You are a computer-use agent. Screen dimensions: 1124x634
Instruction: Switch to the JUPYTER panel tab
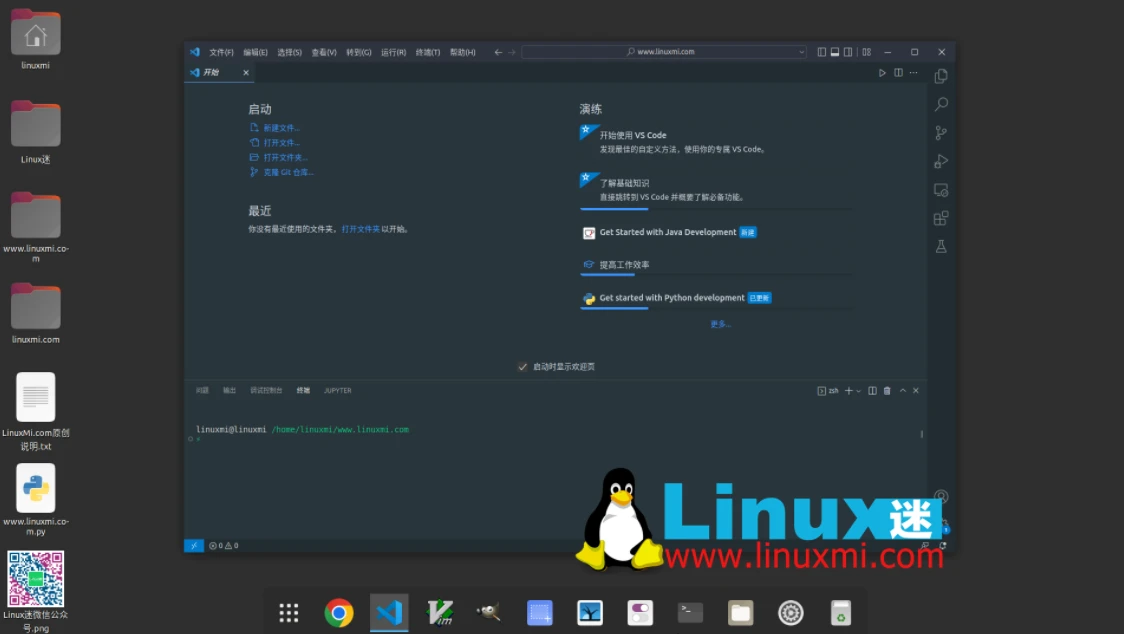tap(337, 391)
